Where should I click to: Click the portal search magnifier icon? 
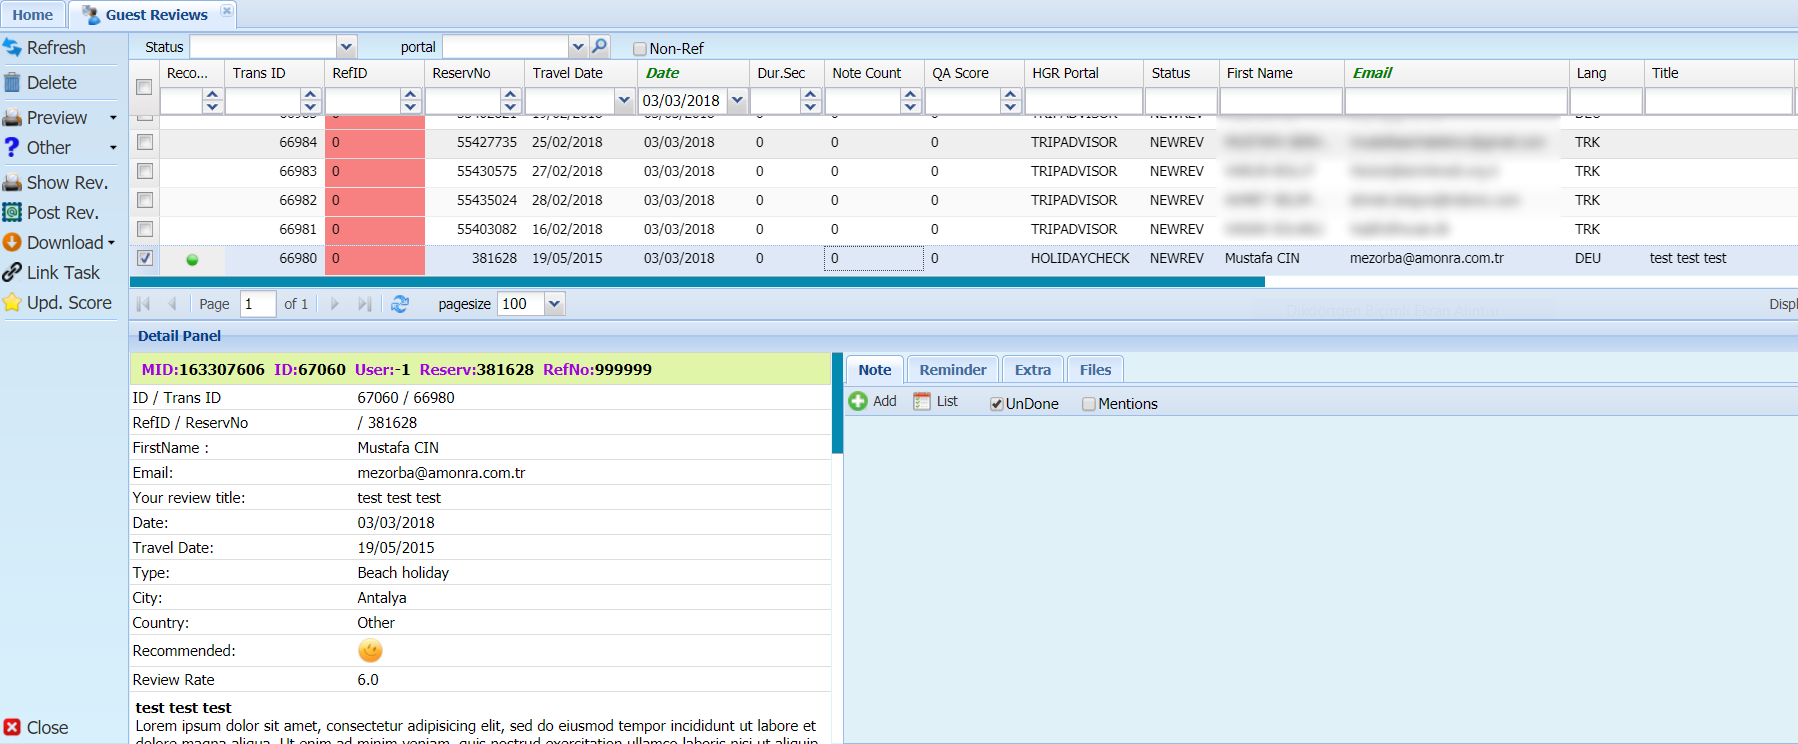[599, 46]
